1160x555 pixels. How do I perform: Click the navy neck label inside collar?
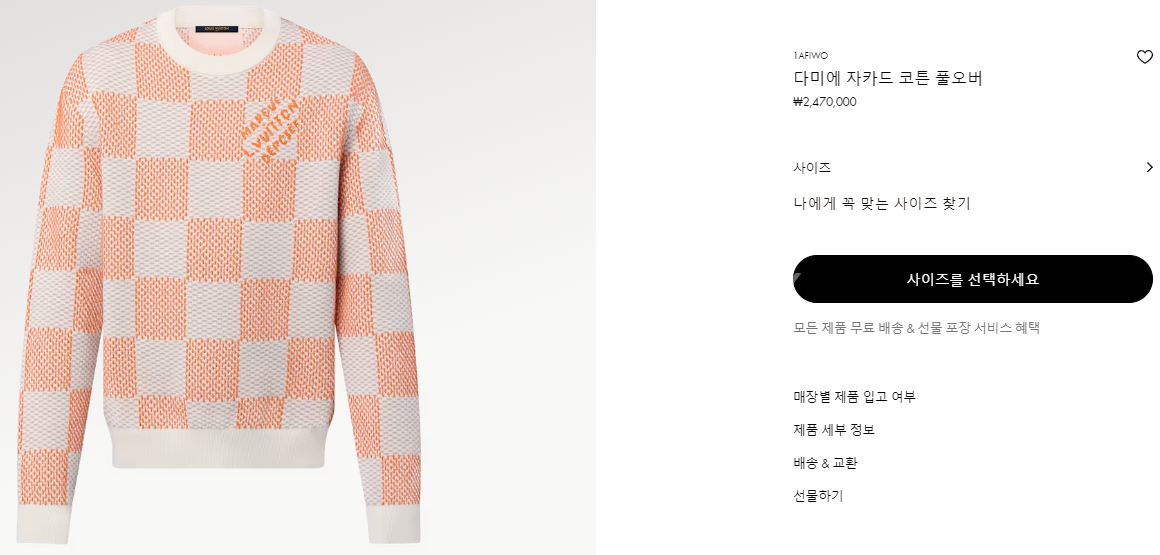(x=216, y=28)
